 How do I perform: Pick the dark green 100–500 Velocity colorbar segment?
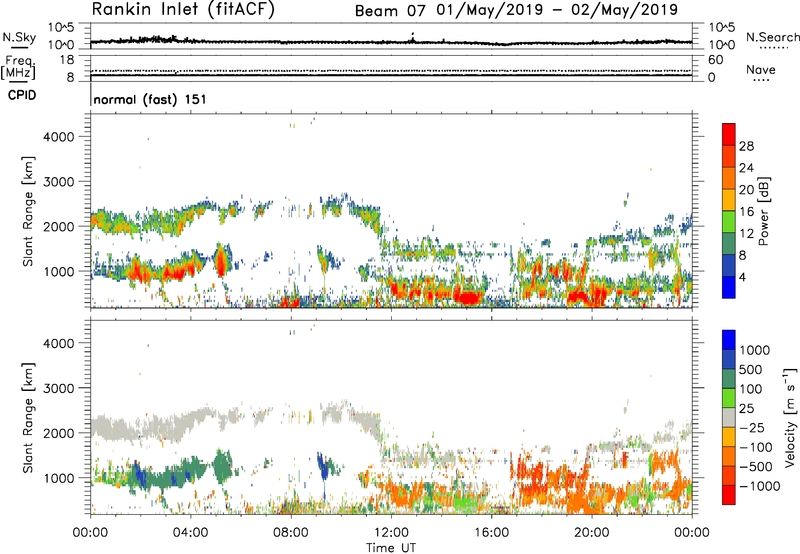(729, 379)
